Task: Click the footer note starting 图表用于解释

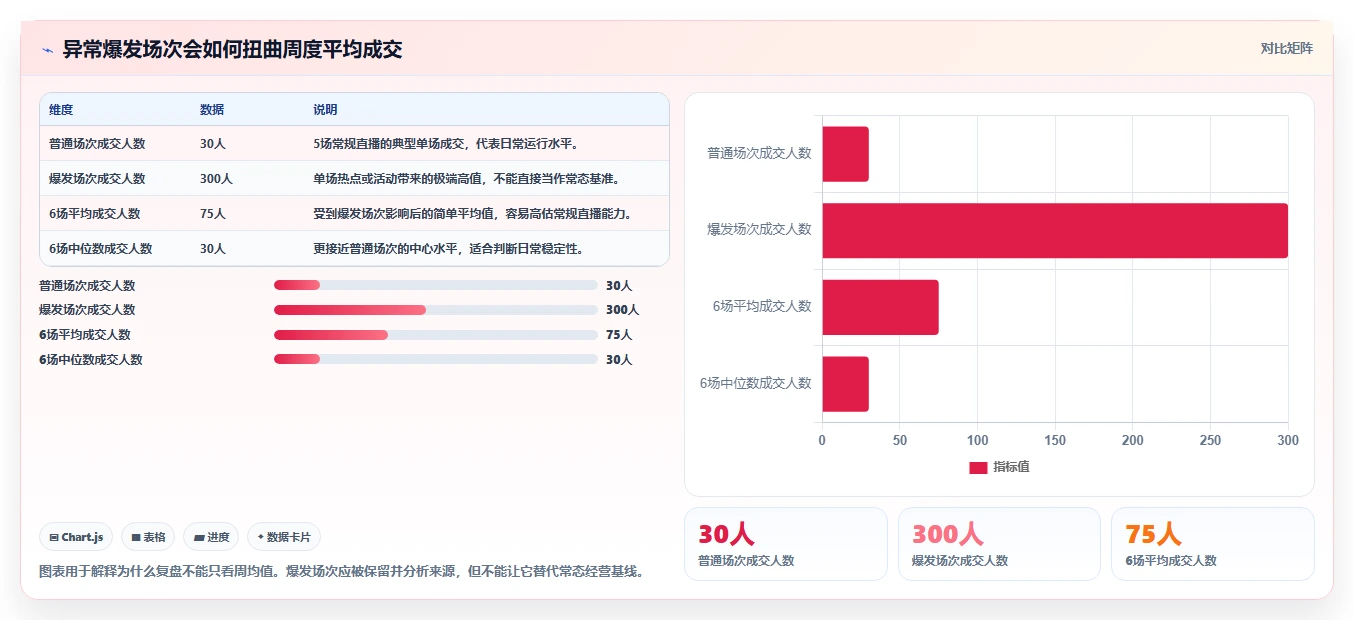Action: point(341,572)
